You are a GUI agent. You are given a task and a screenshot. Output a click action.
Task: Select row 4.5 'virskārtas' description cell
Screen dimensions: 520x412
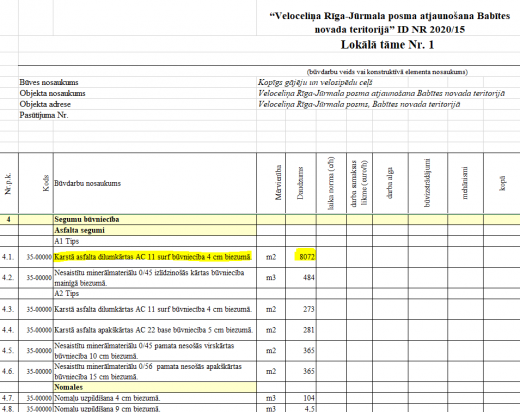[155, 351]
